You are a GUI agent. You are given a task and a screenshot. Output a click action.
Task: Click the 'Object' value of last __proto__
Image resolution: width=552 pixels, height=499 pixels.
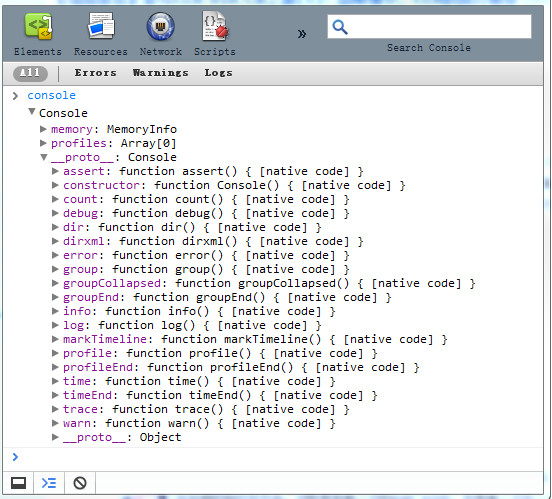(x=161, y=437)
